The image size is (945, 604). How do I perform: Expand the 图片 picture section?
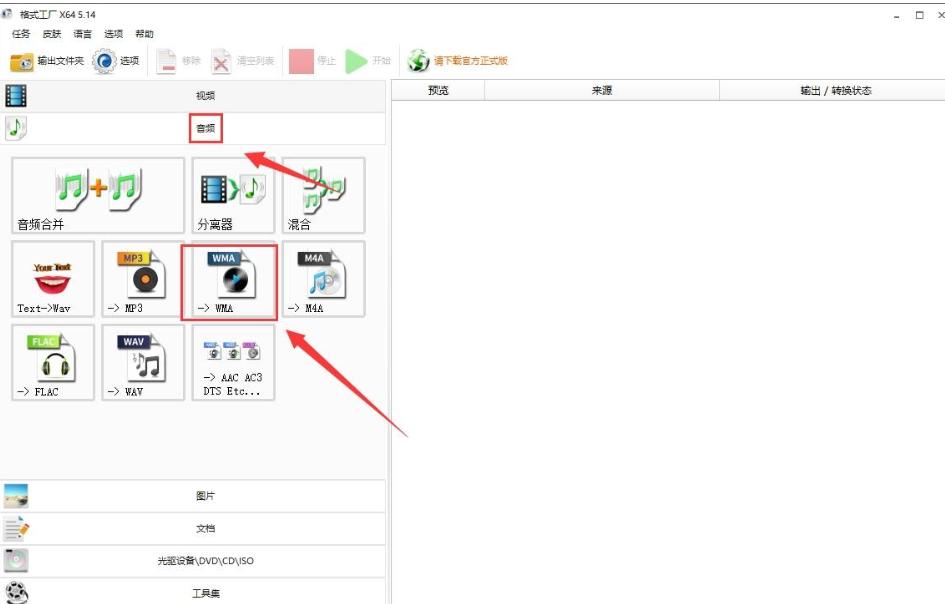[205, 495]
